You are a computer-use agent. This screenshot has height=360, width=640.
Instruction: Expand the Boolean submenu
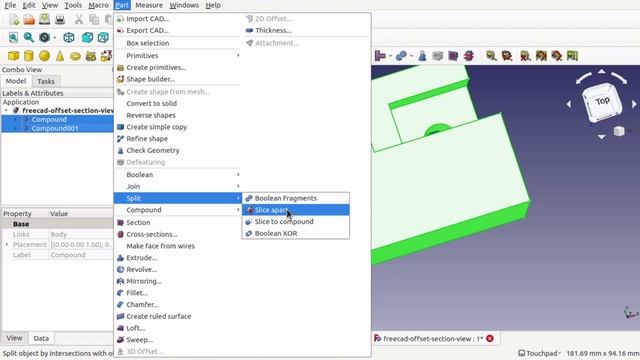point(178,175)
